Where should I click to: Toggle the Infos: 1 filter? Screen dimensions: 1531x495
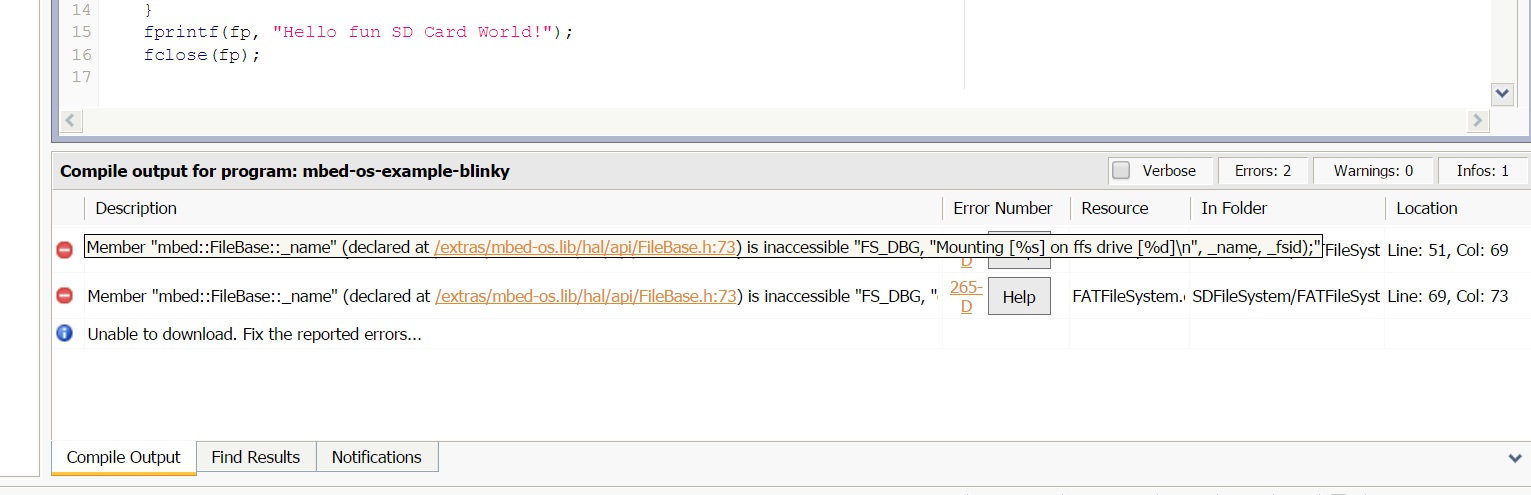click(x=1482, y=171)
